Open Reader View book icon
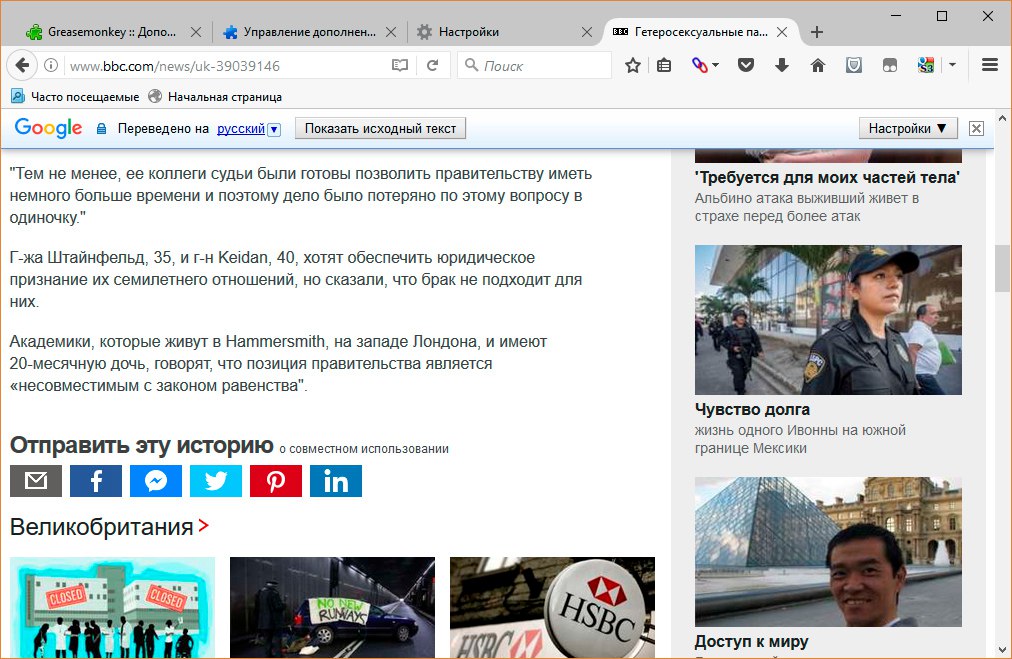 click(x=400, y=65)
